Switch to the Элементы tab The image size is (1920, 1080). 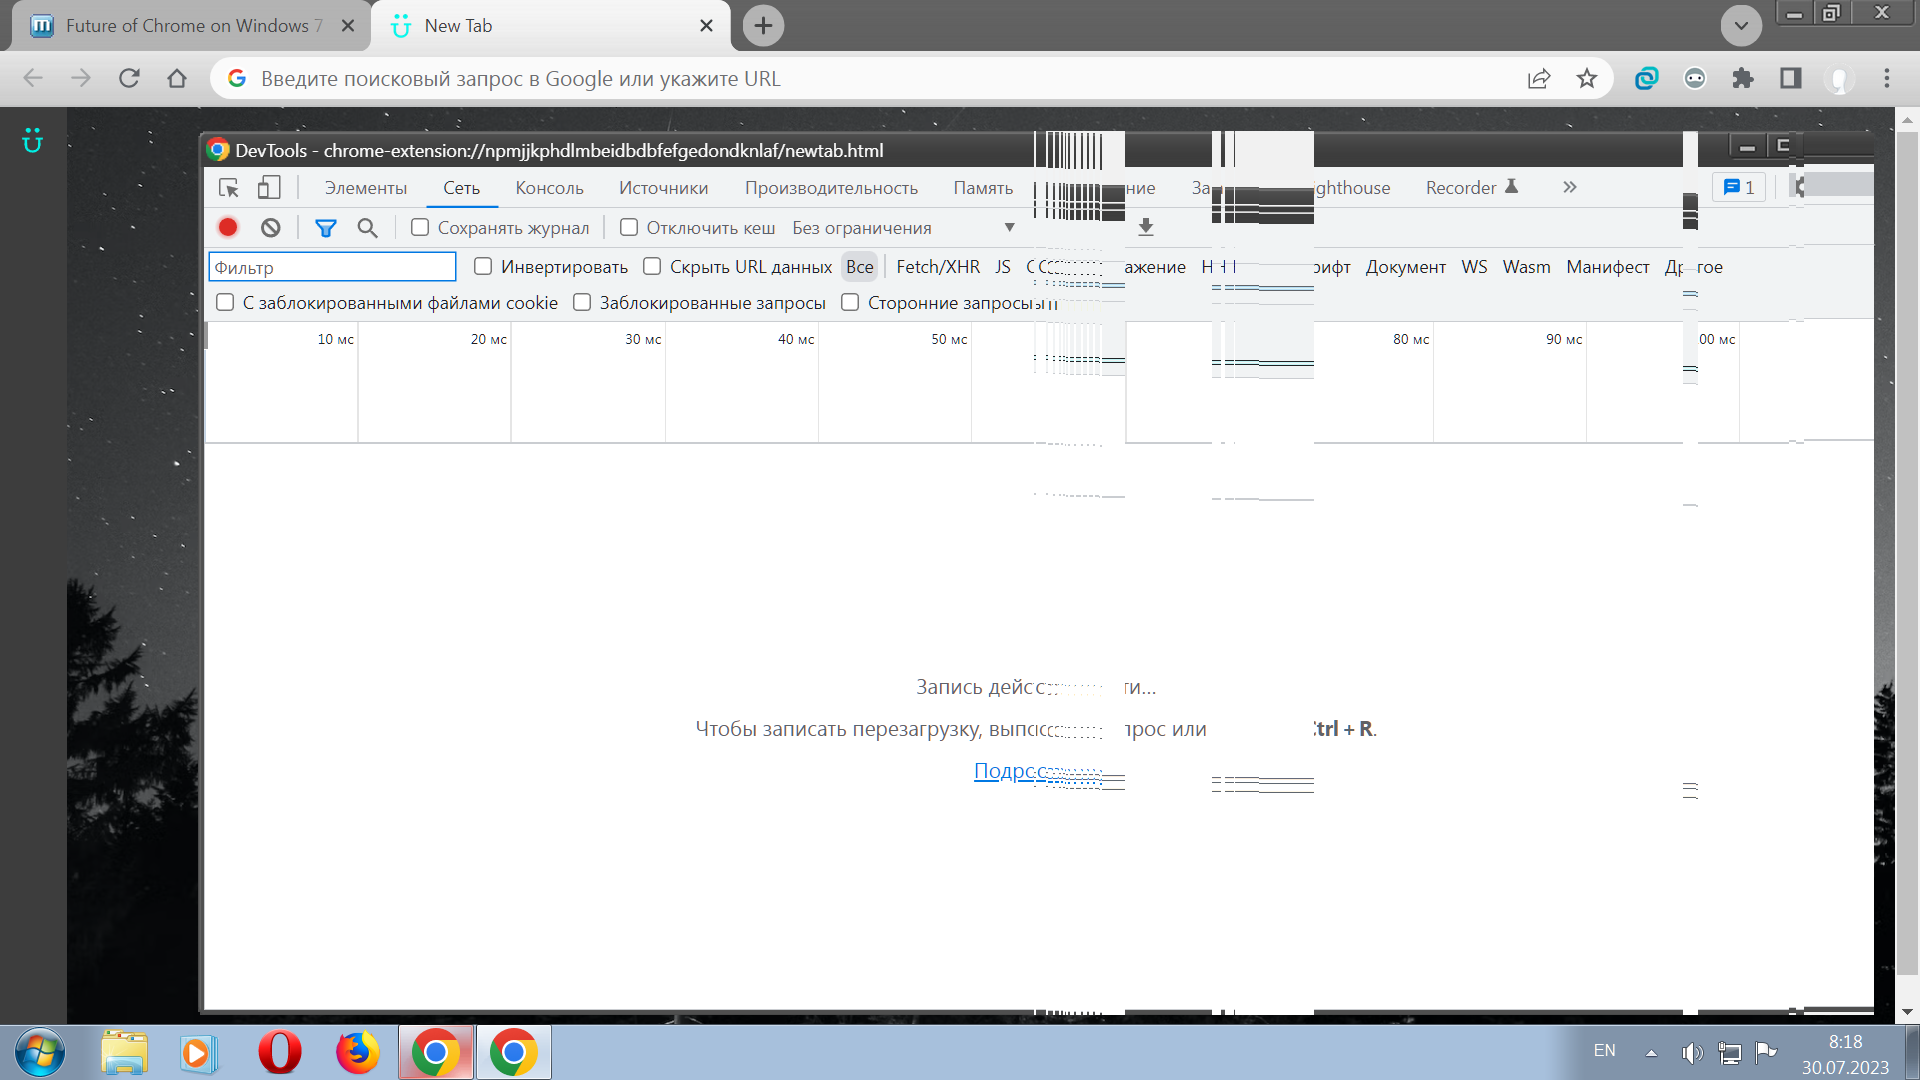pyautogui.click(x=366, y=188)
